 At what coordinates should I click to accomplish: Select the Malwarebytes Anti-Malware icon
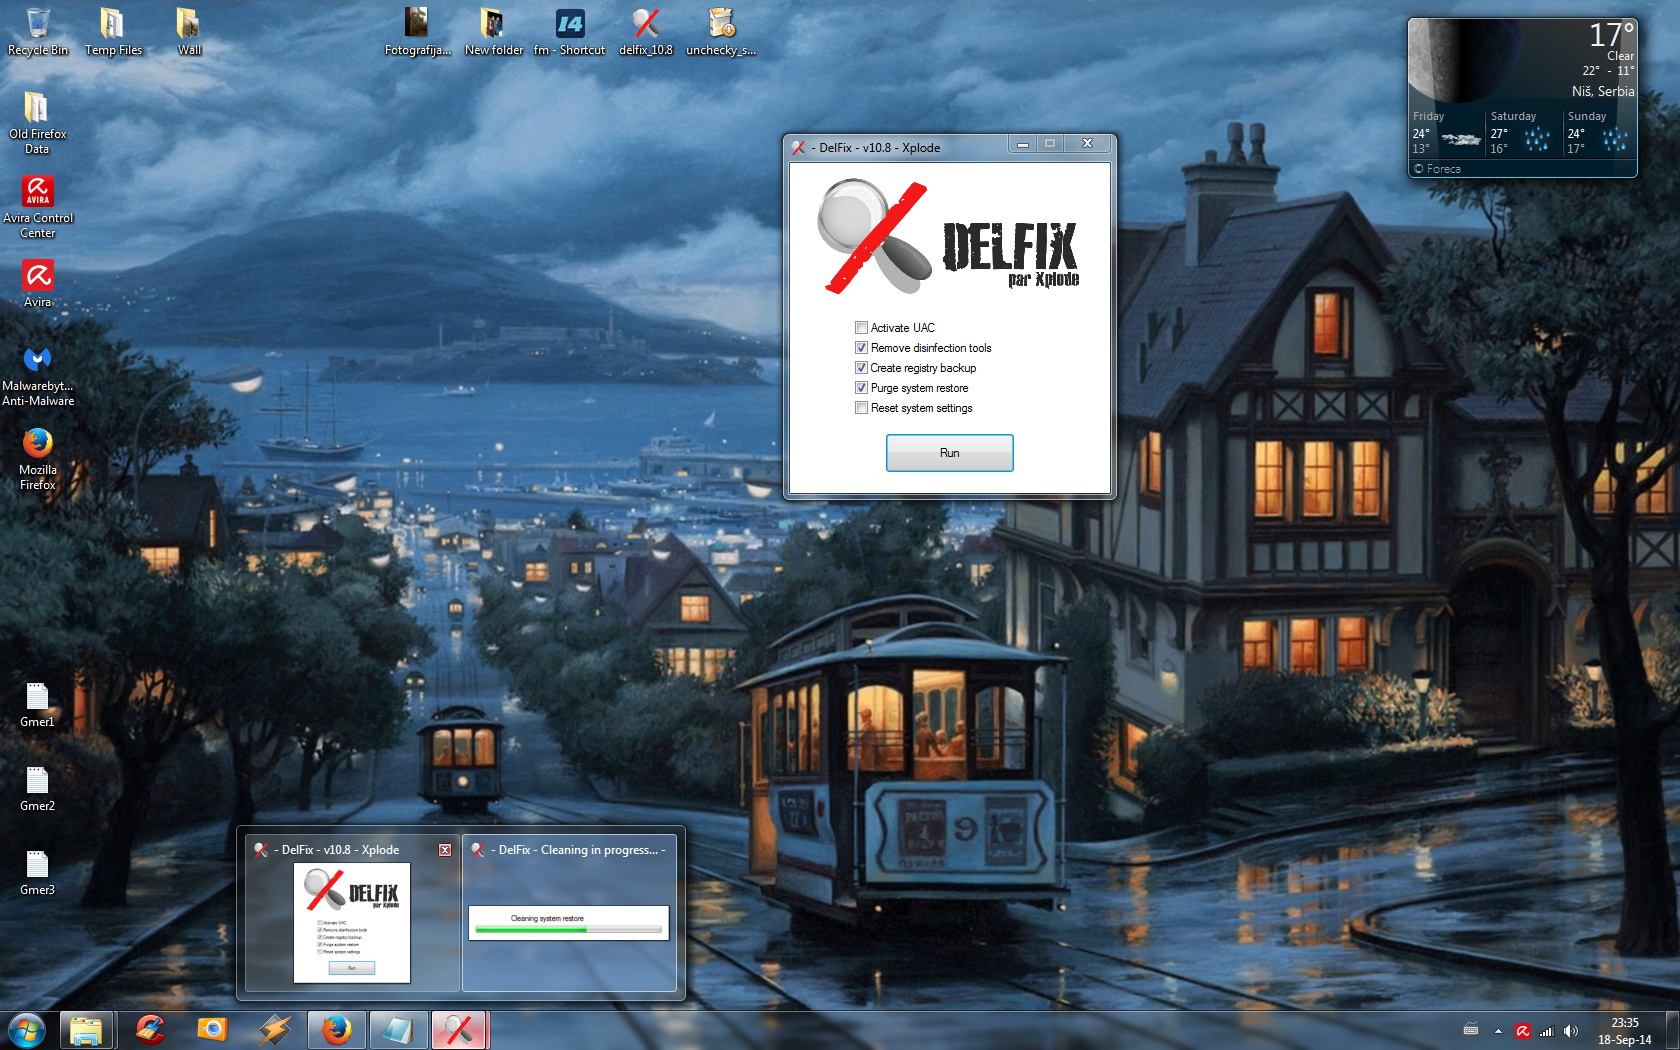(x=38, y=374)
